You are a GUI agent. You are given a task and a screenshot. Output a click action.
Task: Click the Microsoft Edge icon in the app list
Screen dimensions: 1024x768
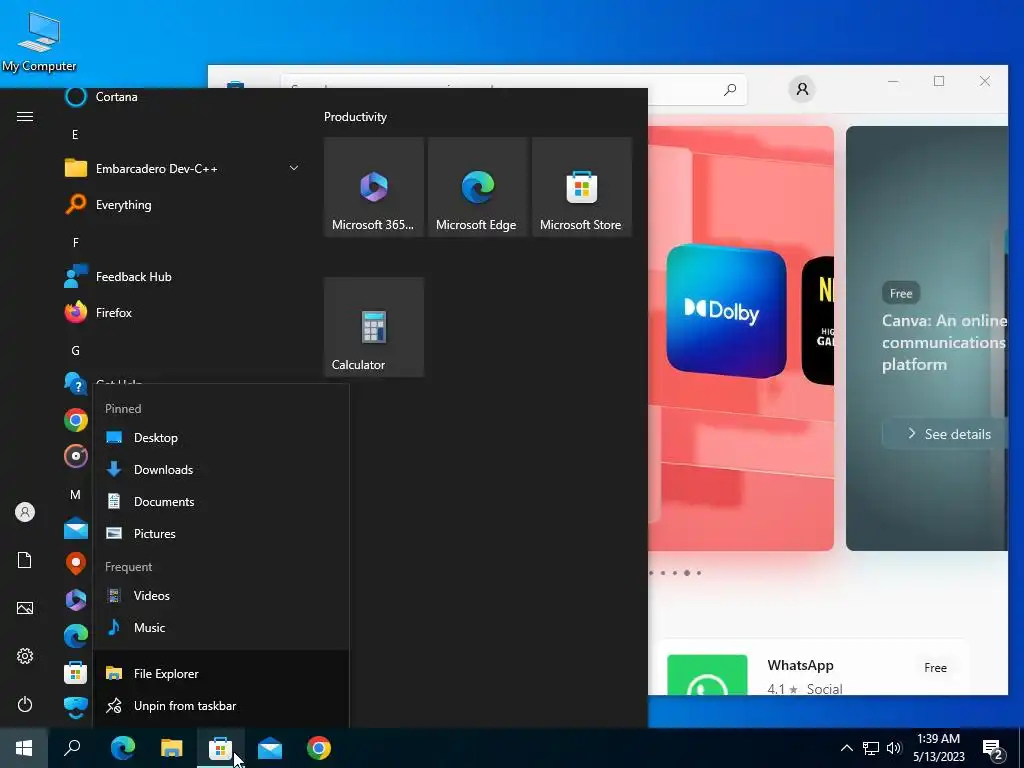click(x=76, y=636)
